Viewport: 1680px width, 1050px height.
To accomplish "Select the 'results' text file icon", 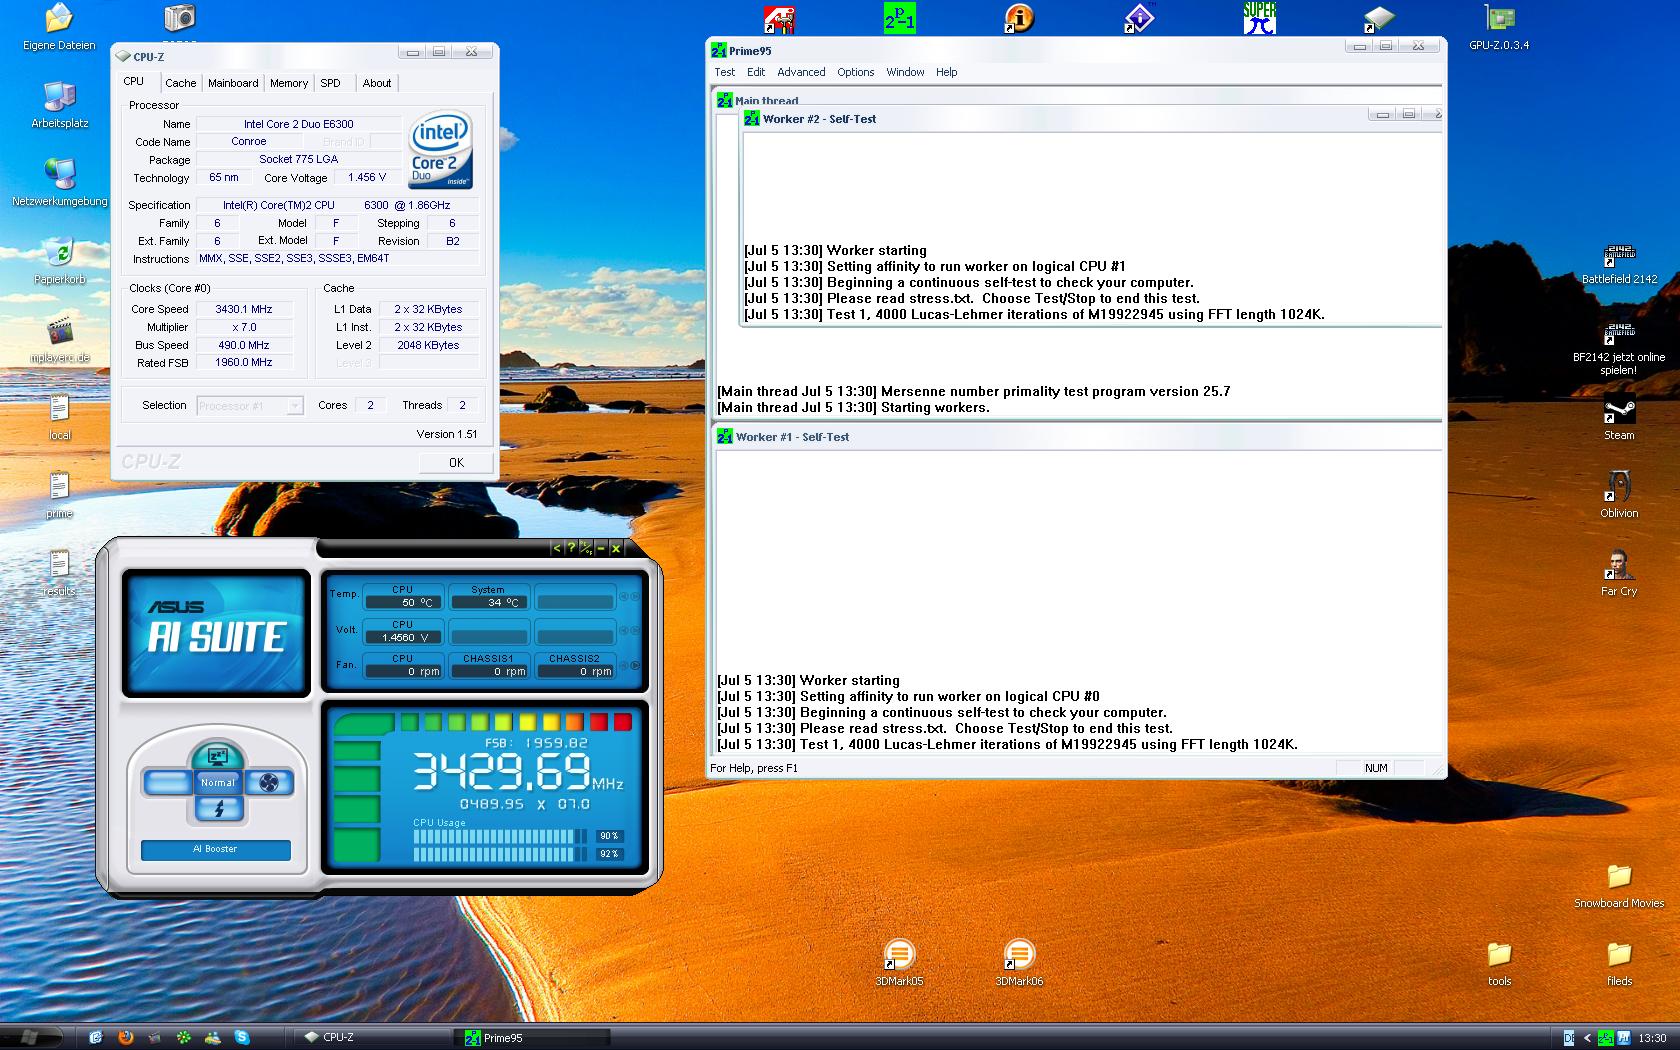I will (x=59, y=573).
